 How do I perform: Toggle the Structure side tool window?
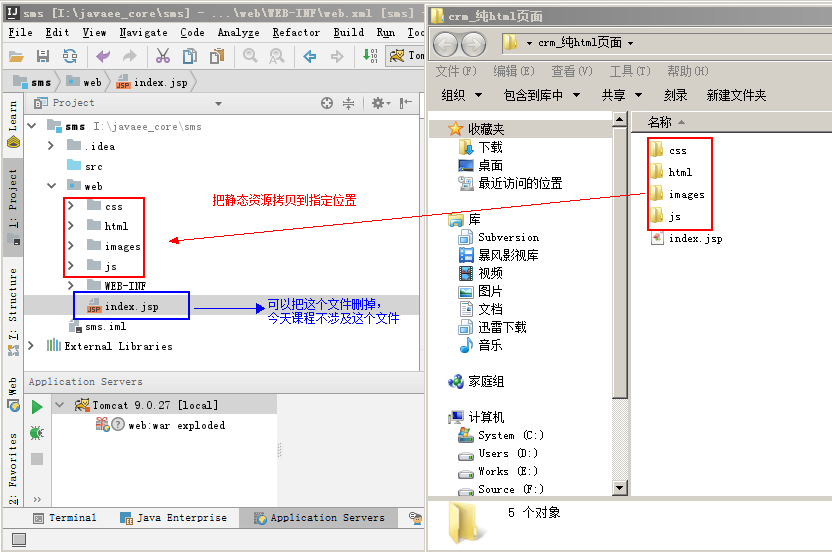pyautogui.click(x=13, y=311)
